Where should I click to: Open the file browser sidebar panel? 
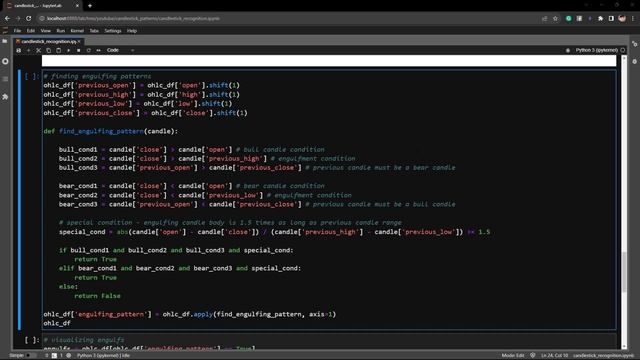(x=5, y=41)
